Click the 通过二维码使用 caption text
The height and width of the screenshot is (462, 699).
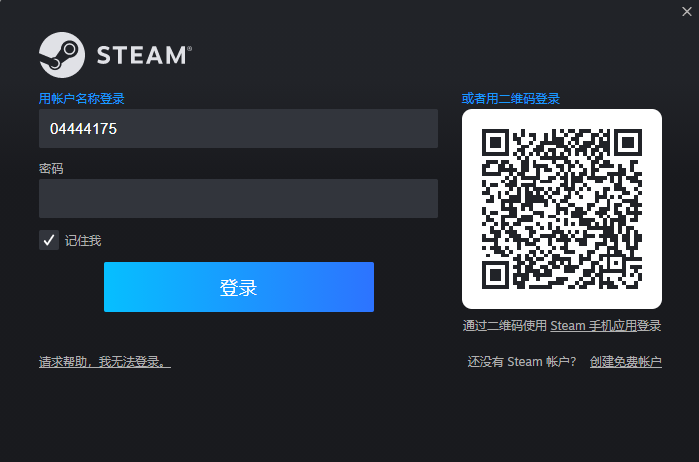click(505, 326)
